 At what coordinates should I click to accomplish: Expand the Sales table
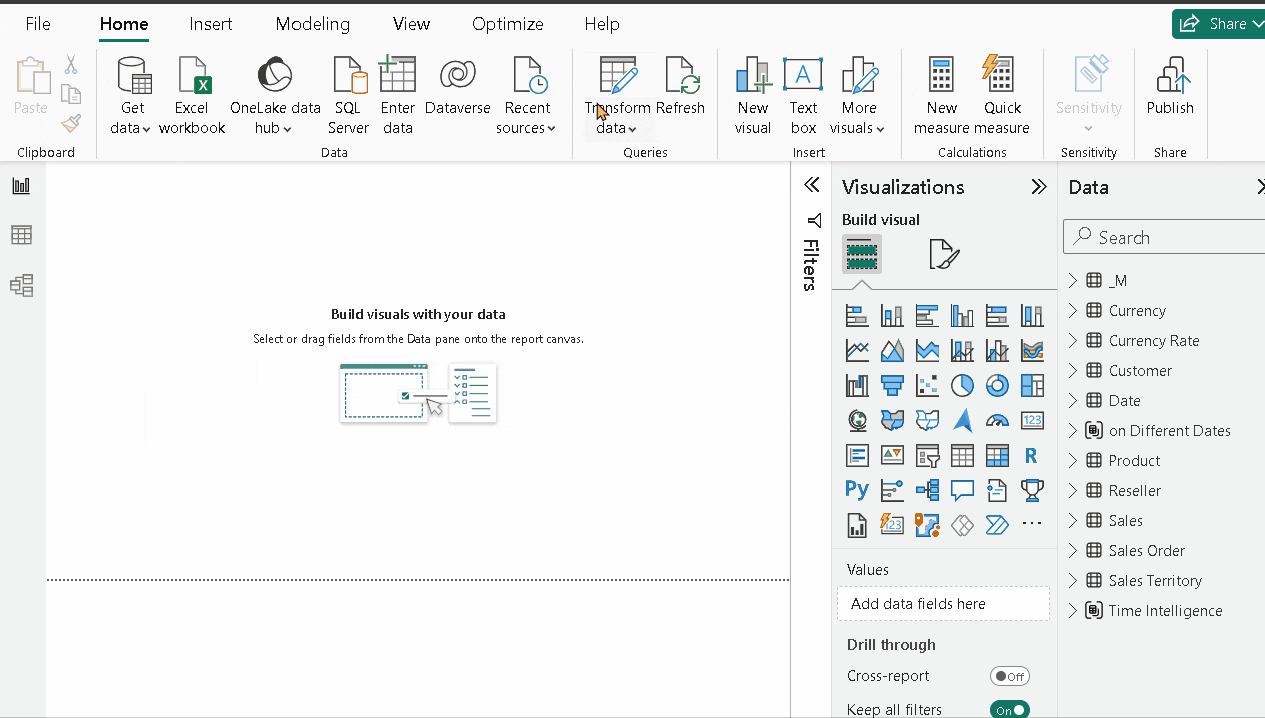click(1073, 520)
